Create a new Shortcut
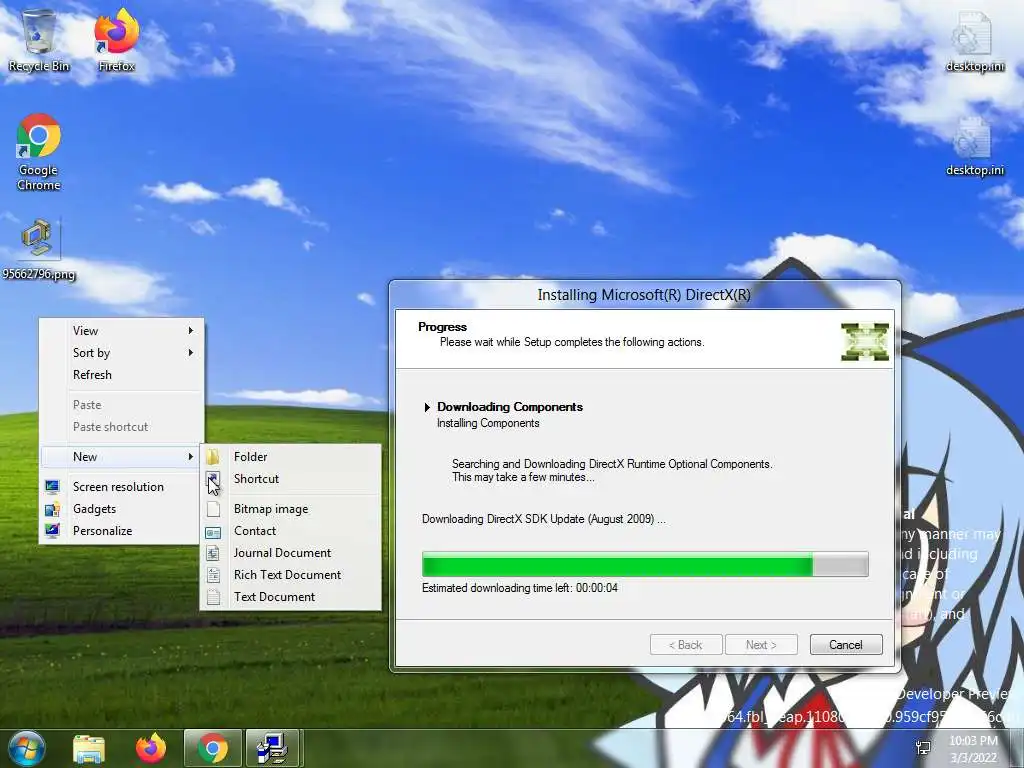 point(291,479)
